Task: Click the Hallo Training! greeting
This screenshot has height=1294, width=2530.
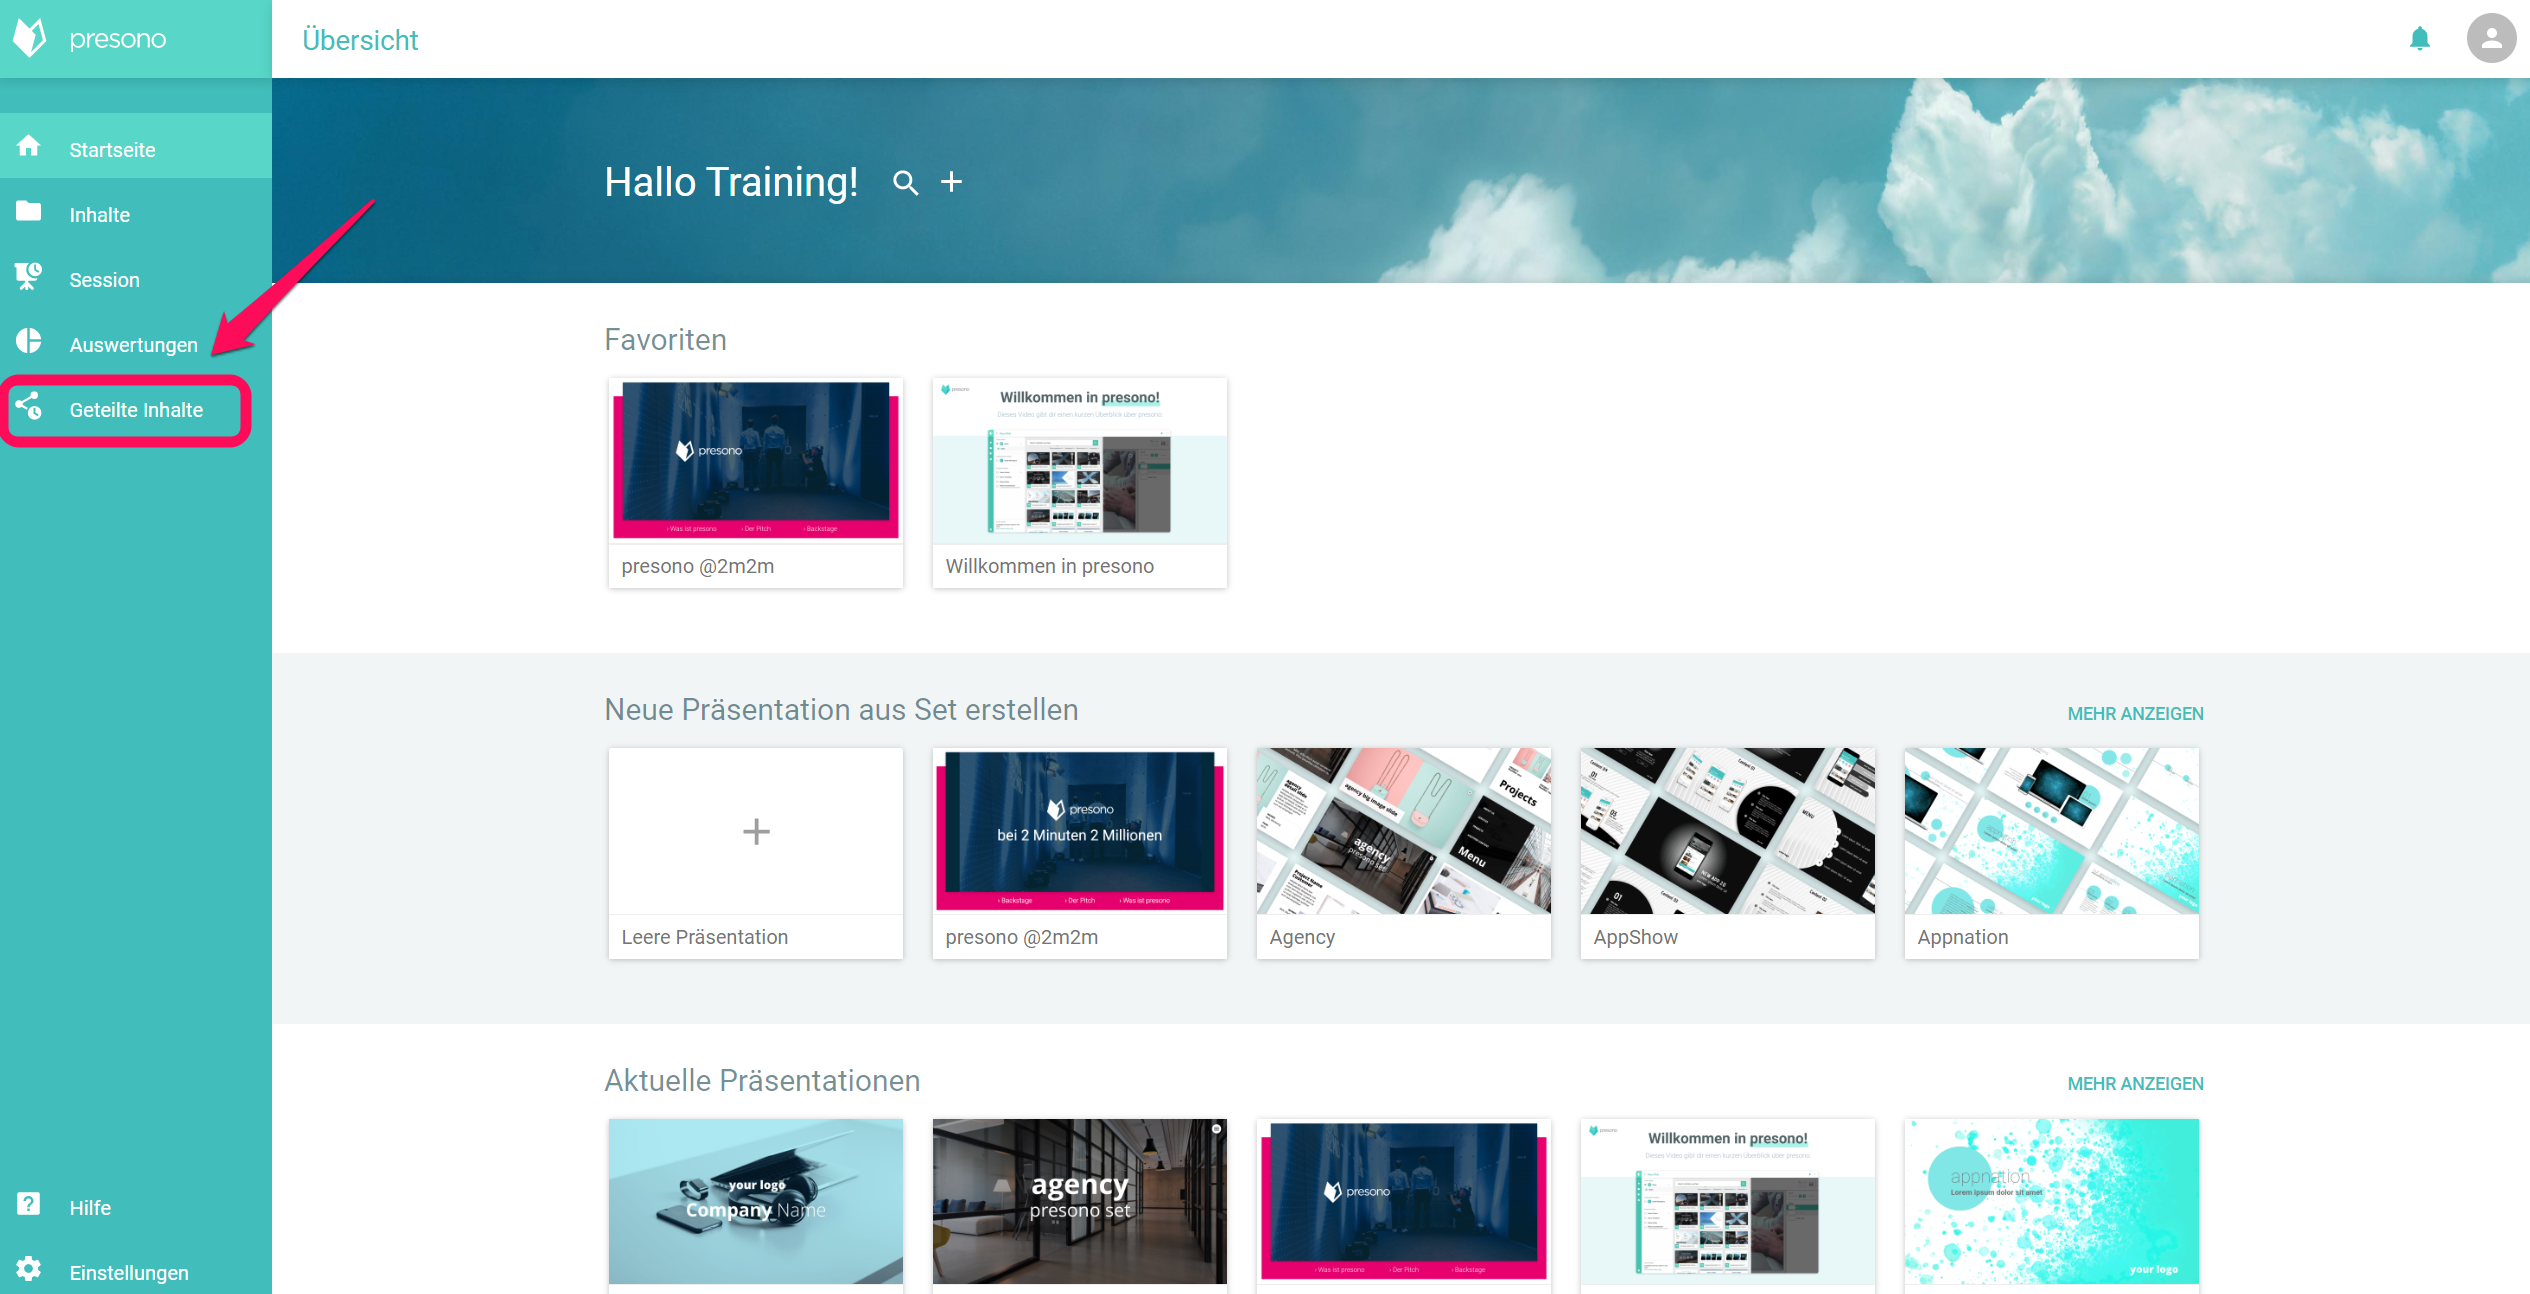Action: [x=732, y=182]
